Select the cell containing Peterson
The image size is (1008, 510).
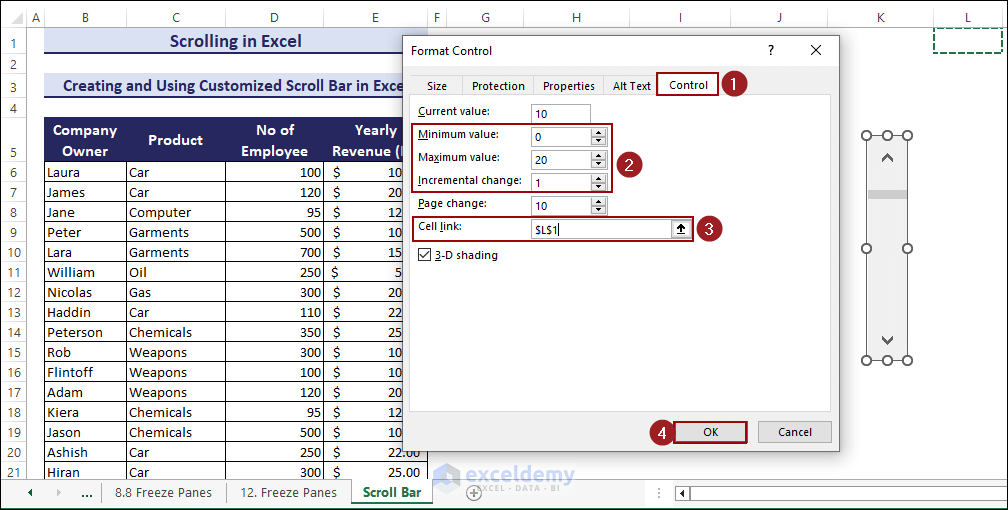85,332
